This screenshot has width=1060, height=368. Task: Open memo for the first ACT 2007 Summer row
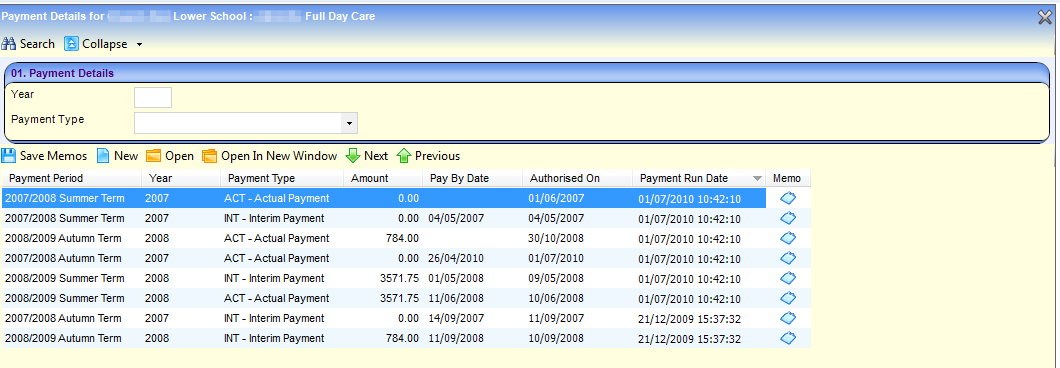click(x=788, y=198)
